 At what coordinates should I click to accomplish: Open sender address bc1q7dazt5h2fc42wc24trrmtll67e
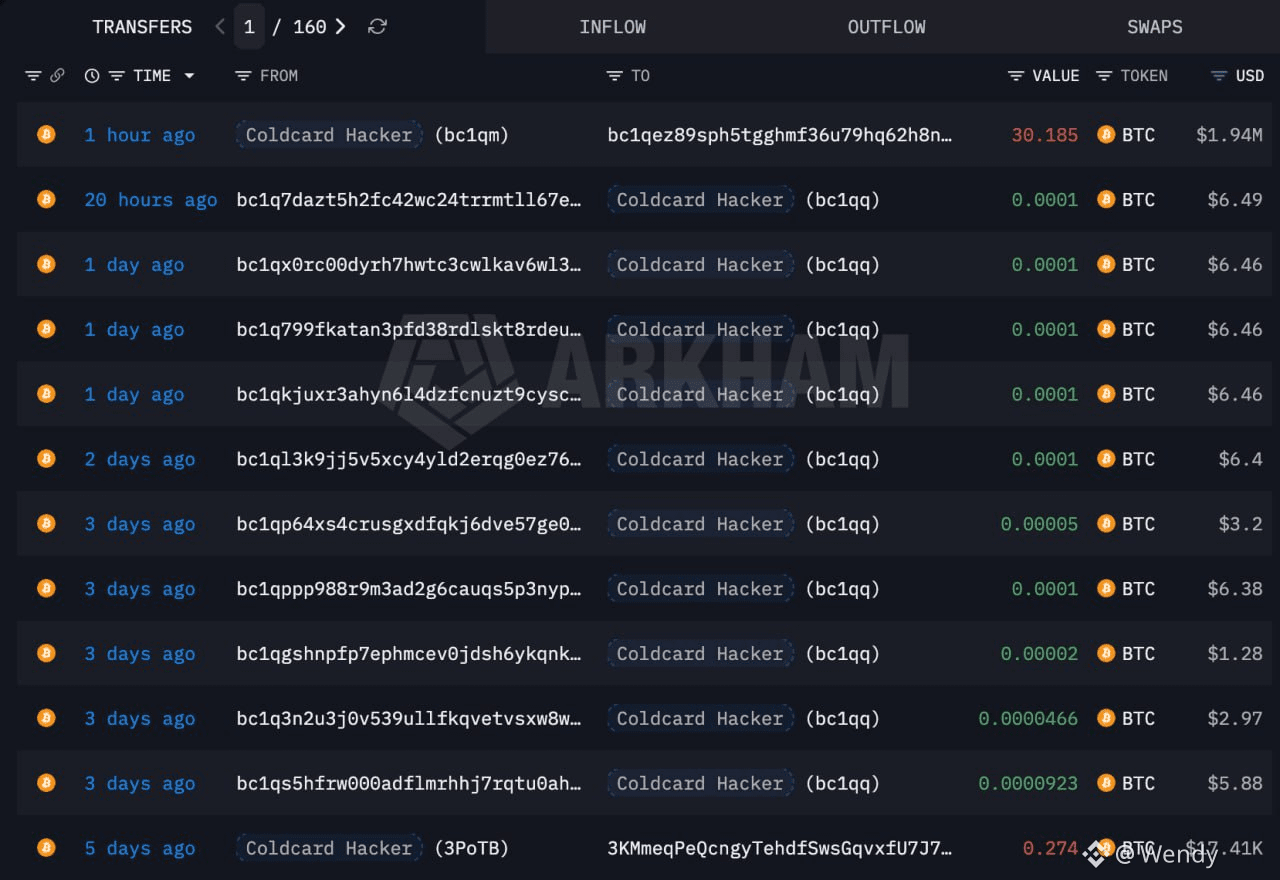[x=409, y=200]
